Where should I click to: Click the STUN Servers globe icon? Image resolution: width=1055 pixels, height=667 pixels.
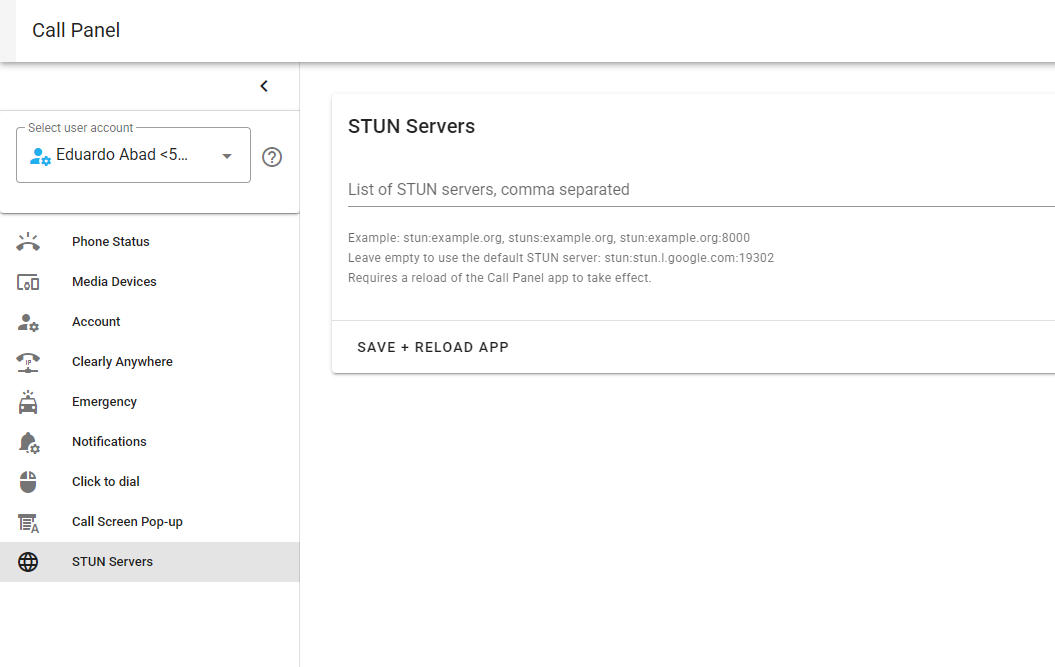point(28,562)
